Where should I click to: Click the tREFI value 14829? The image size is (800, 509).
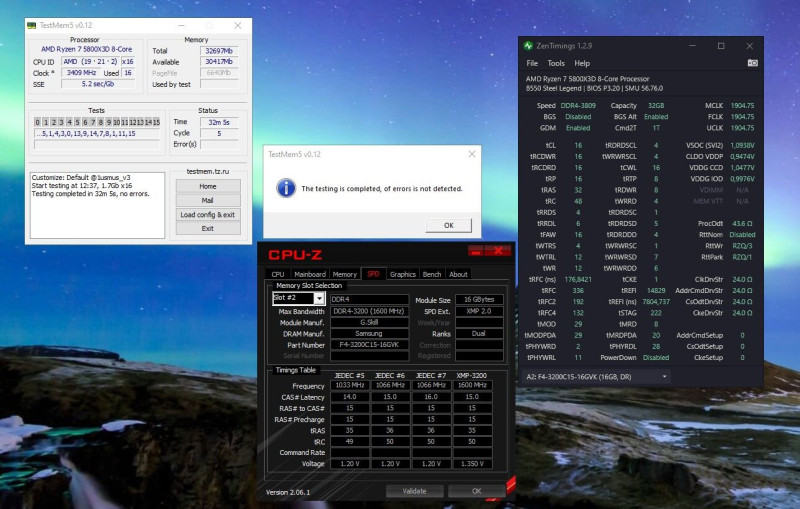click(x=656, y=291)
